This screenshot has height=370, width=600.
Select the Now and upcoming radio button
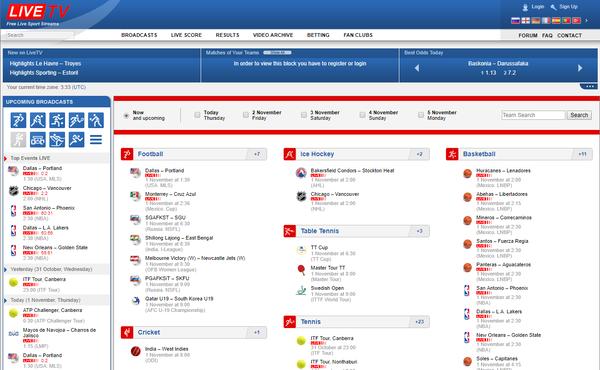pos(126,116)
